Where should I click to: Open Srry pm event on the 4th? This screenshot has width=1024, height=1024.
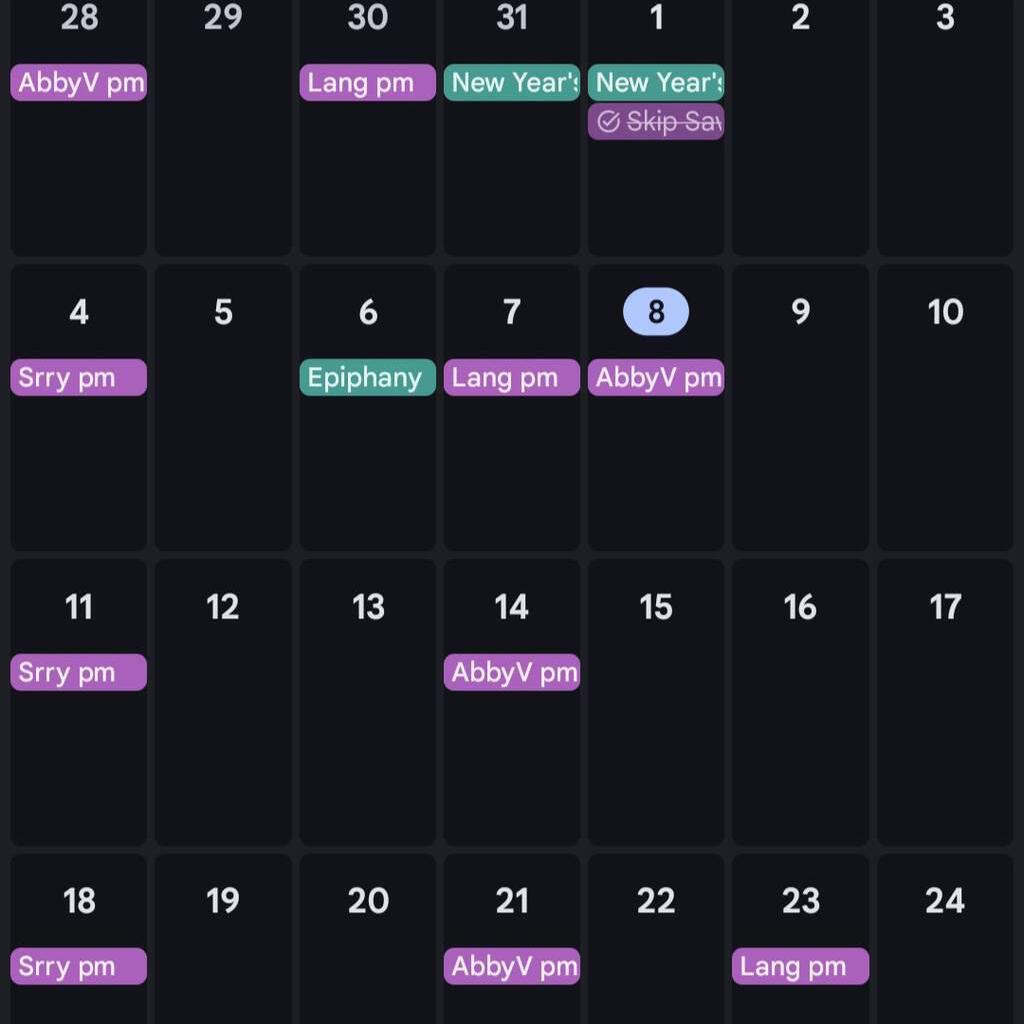click(x=79, y=378)
